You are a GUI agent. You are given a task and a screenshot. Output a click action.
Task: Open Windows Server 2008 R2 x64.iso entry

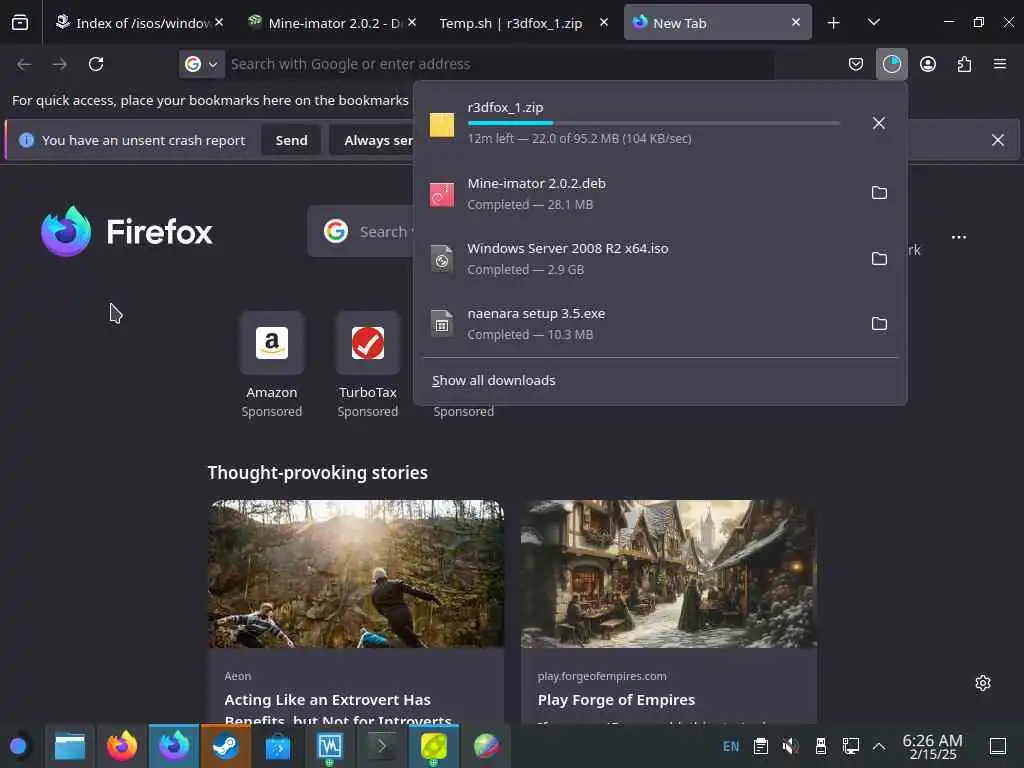pos(640,259)
